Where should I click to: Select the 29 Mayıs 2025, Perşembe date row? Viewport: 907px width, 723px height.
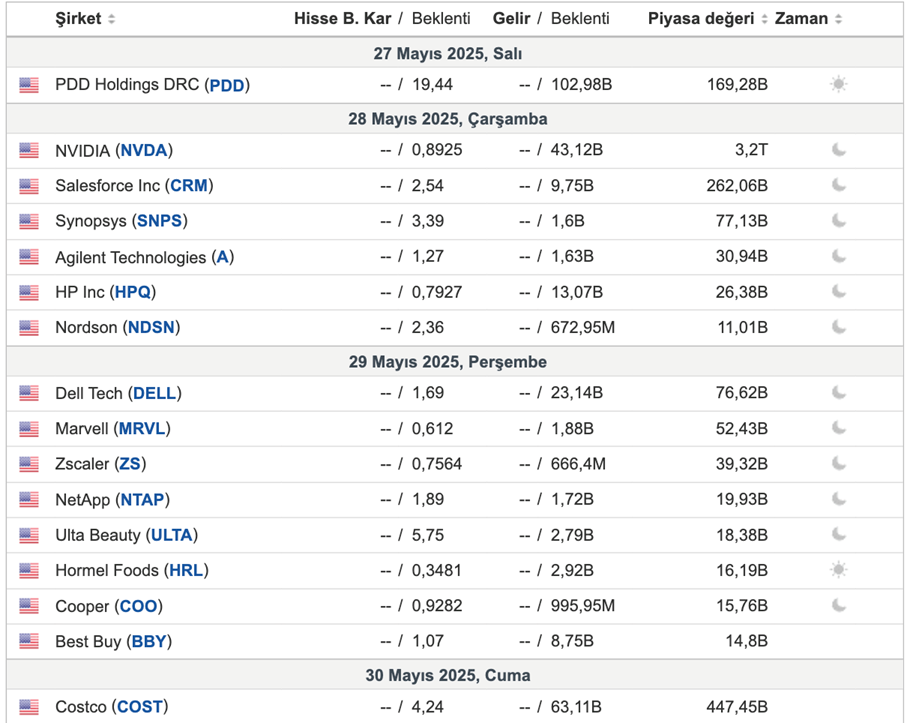coord(455,362)
